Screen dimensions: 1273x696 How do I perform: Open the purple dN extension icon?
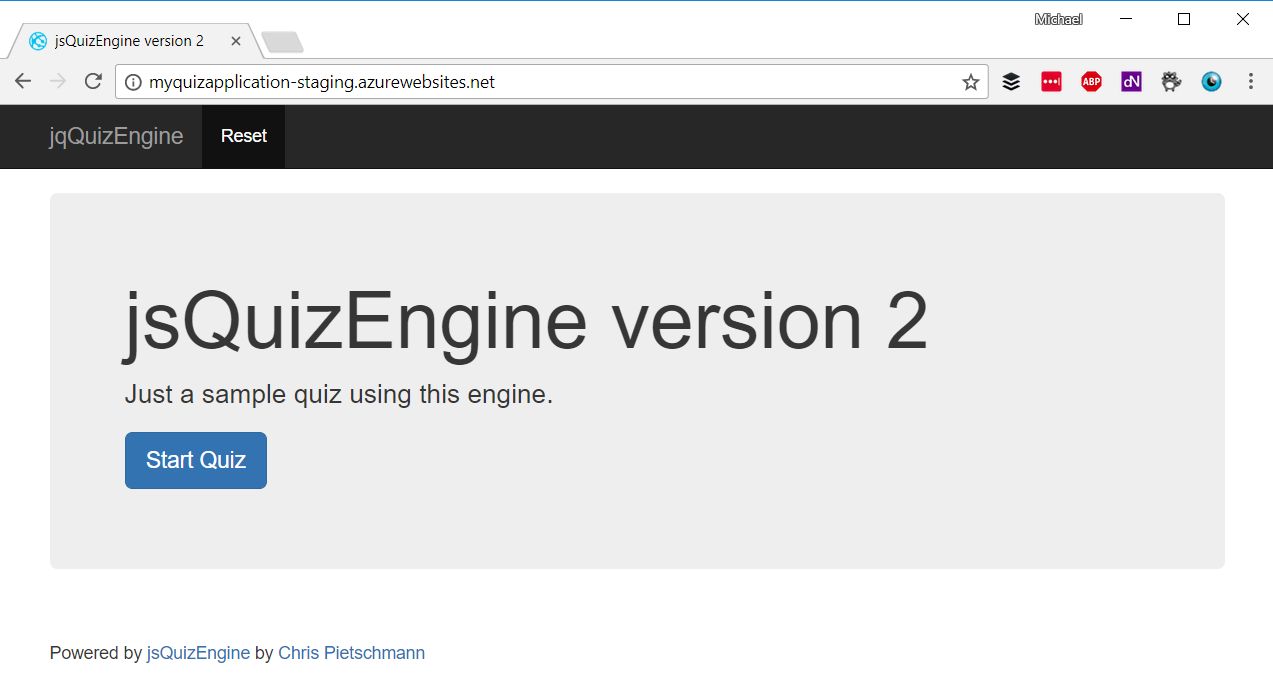pyautogui.click(x=1131, y=82)
